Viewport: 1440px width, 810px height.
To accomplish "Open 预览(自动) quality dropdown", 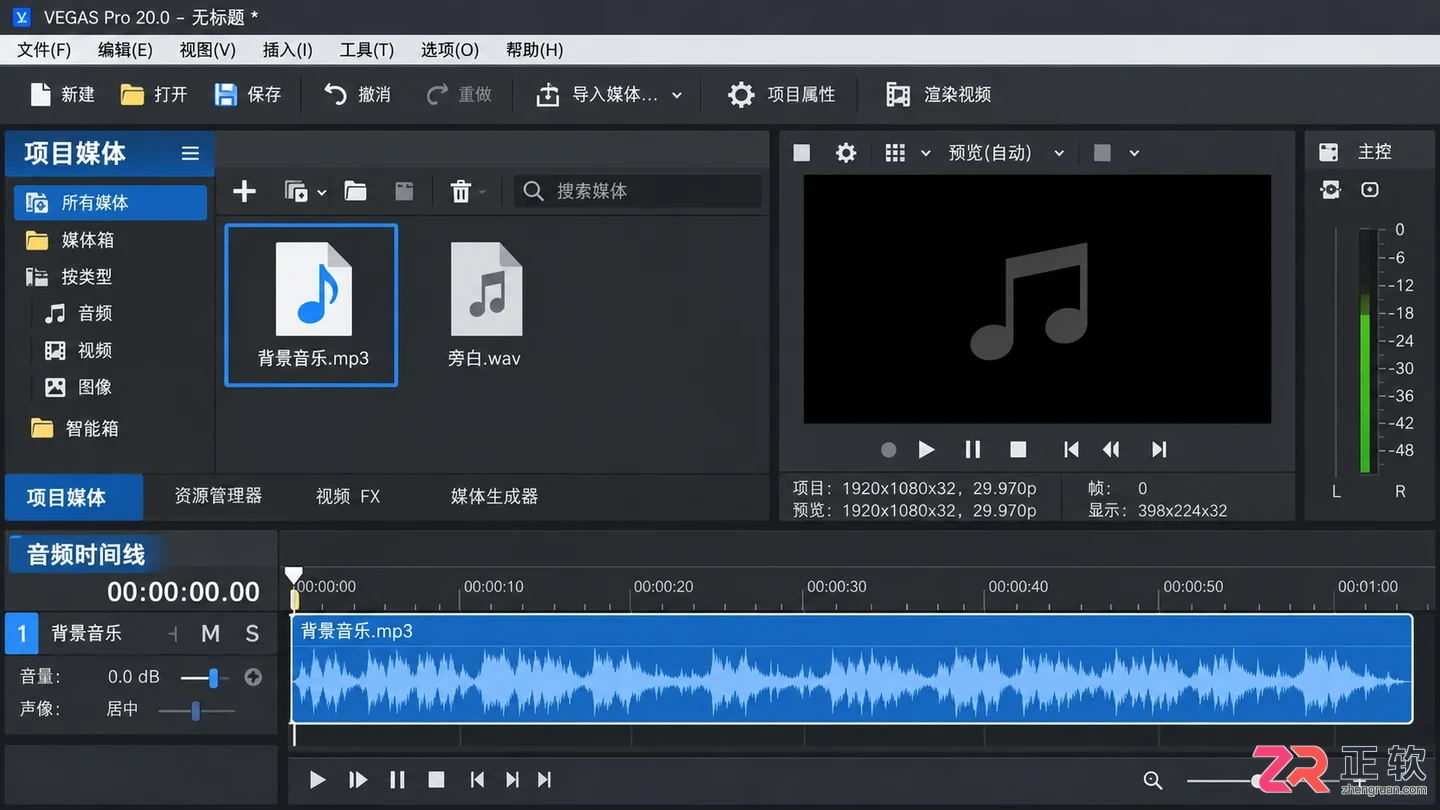I will pyautogui.click(x=1005, y=153).
